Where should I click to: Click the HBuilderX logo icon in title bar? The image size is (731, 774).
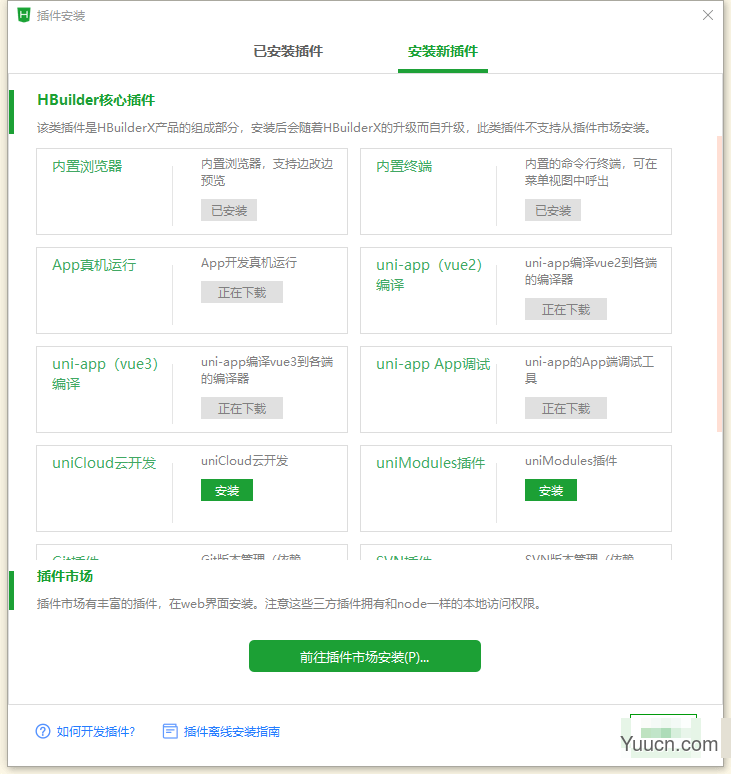[24, 15]
